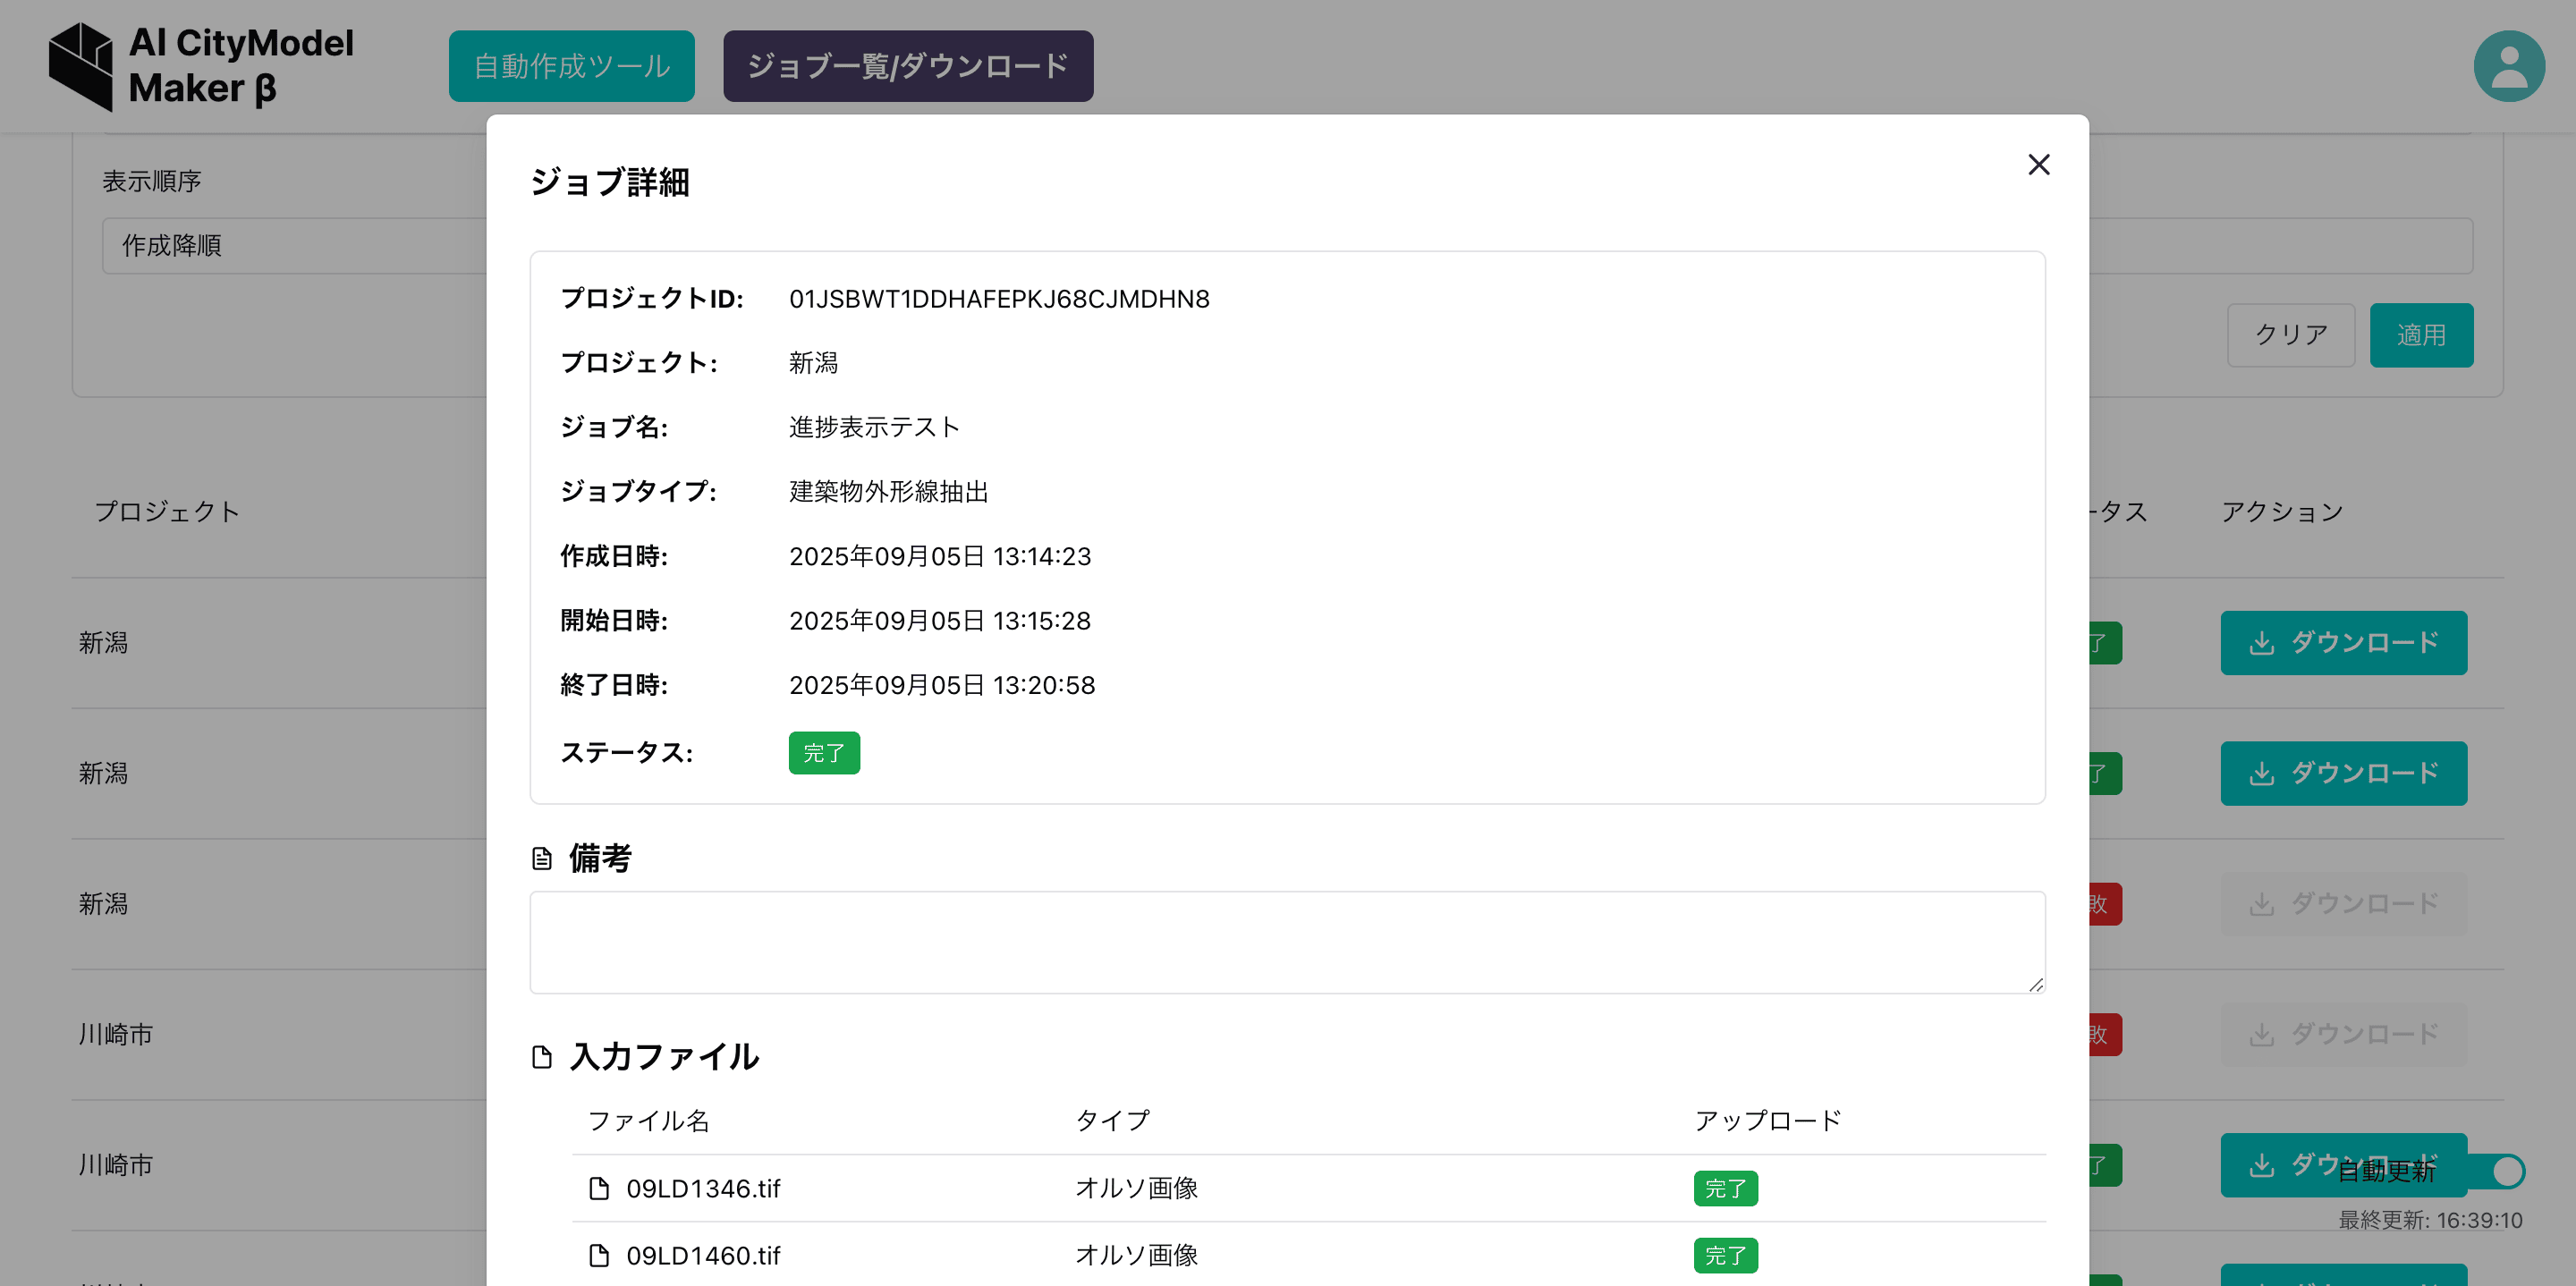Click the notes icon beside 備考
Screen dimensions: 2576x1286
(x=542, y=858)
